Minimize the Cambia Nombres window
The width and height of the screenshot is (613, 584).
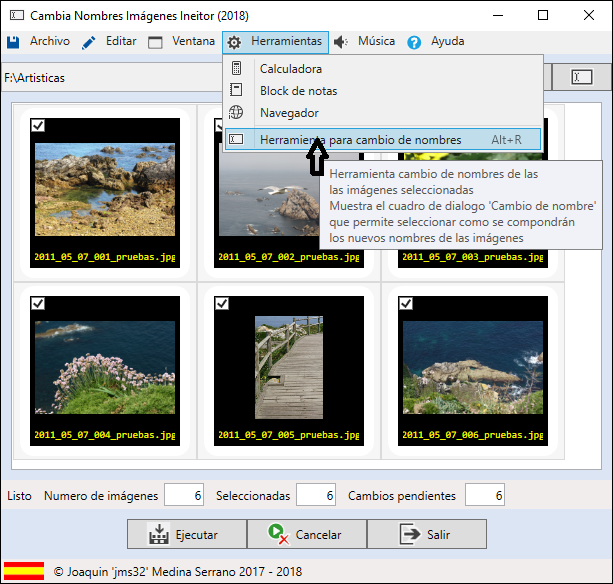tap(498, 15)
